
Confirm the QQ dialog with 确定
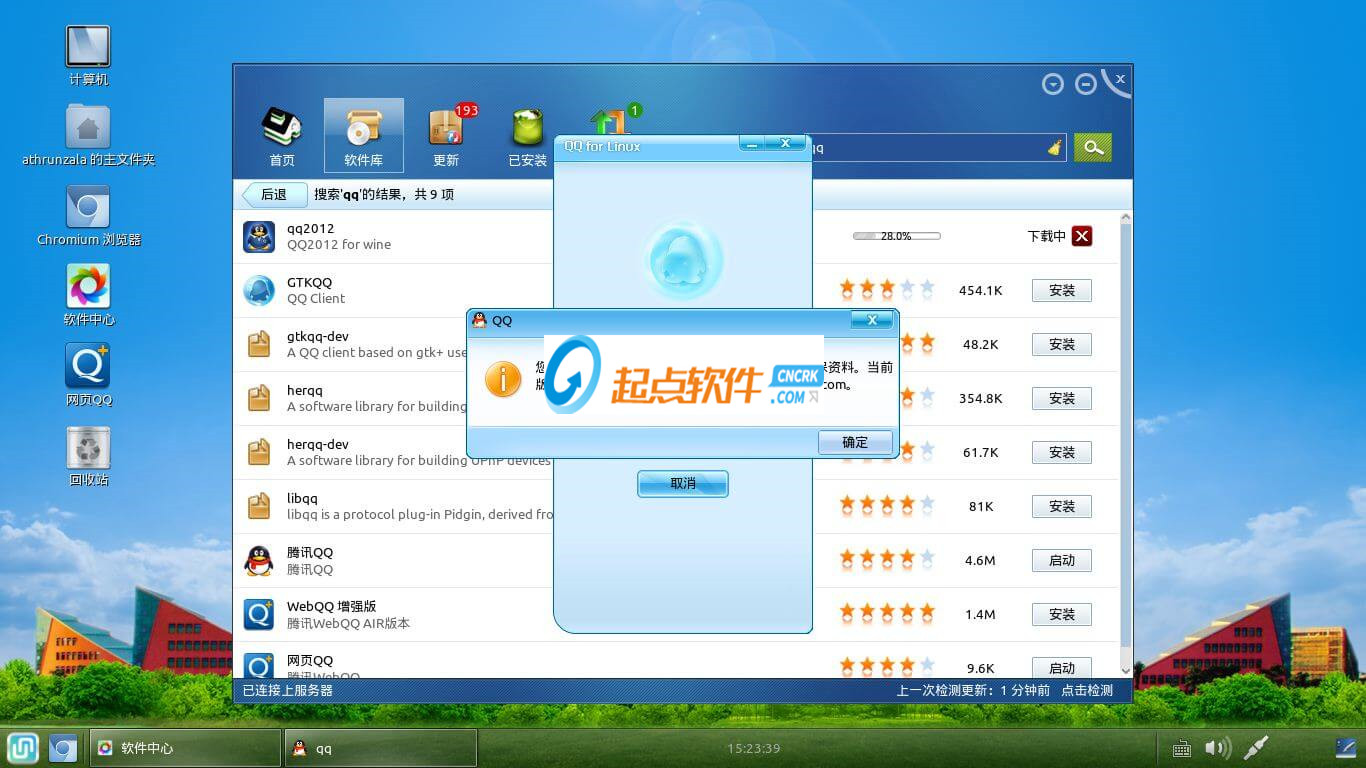coord(855,442)
